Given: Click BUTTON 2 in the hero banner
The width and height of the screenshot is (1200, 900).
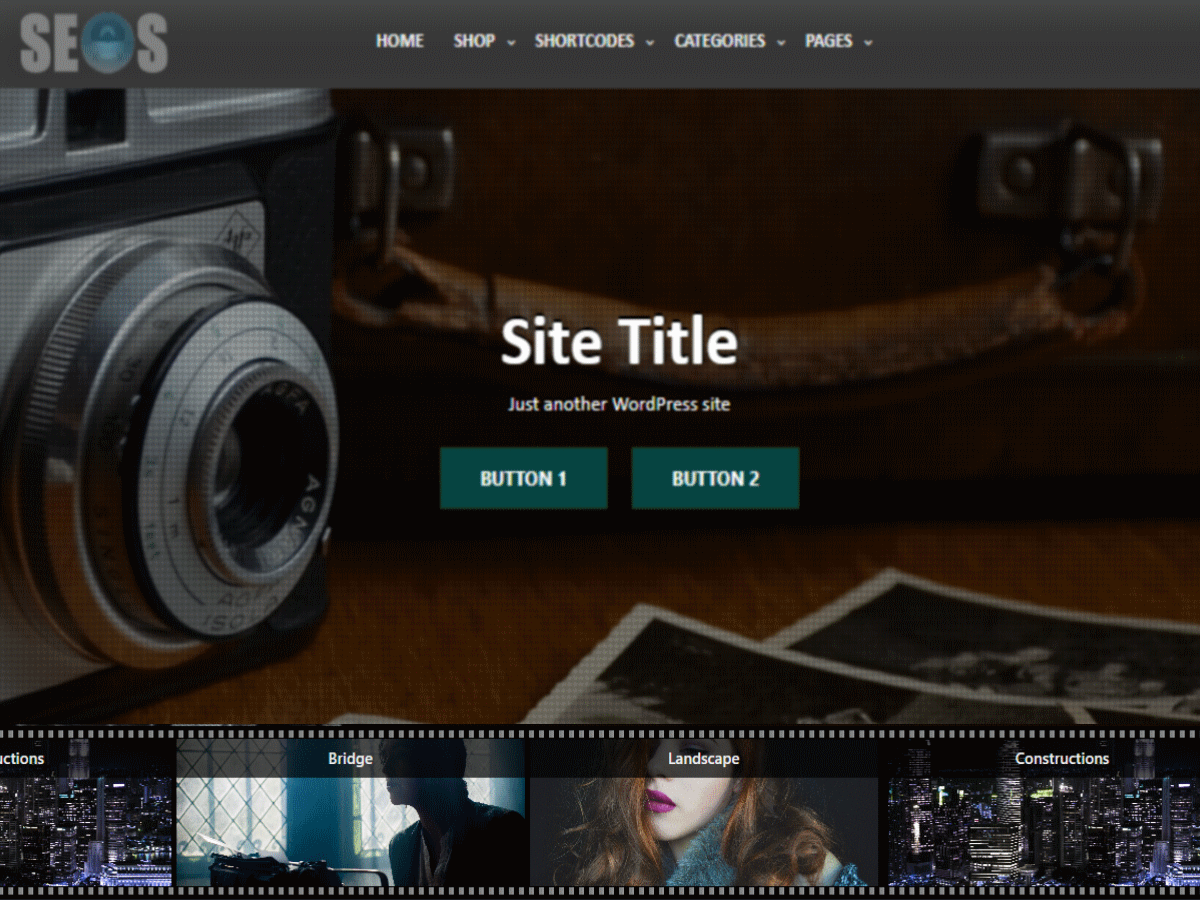Looking at the screenshot, I should point(715,478).
